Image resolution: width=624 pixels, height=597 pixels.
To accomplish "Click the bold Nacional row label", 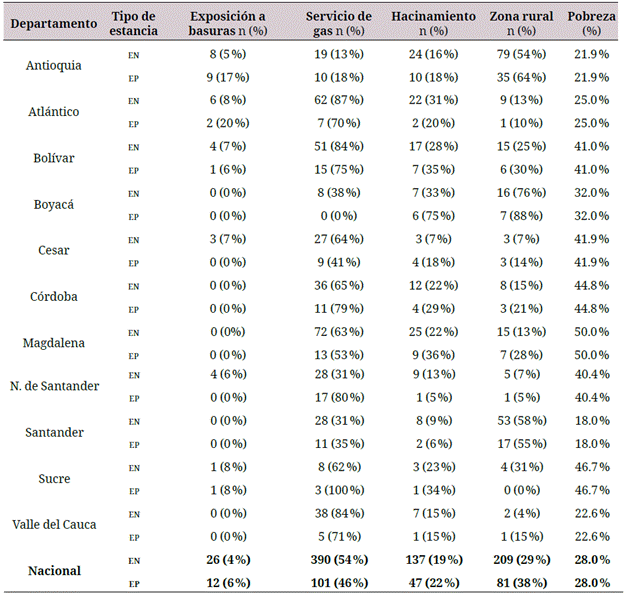I will [56, 570].
